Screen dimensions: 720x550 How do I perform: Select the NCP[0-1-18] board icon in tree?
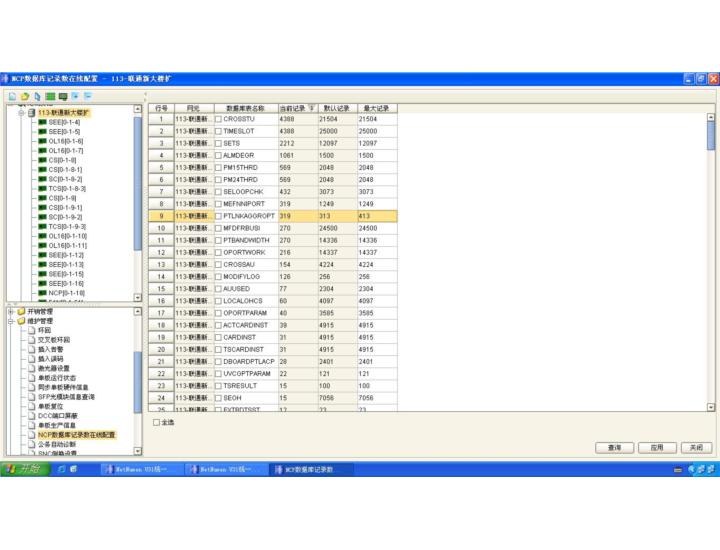[42, 292]
